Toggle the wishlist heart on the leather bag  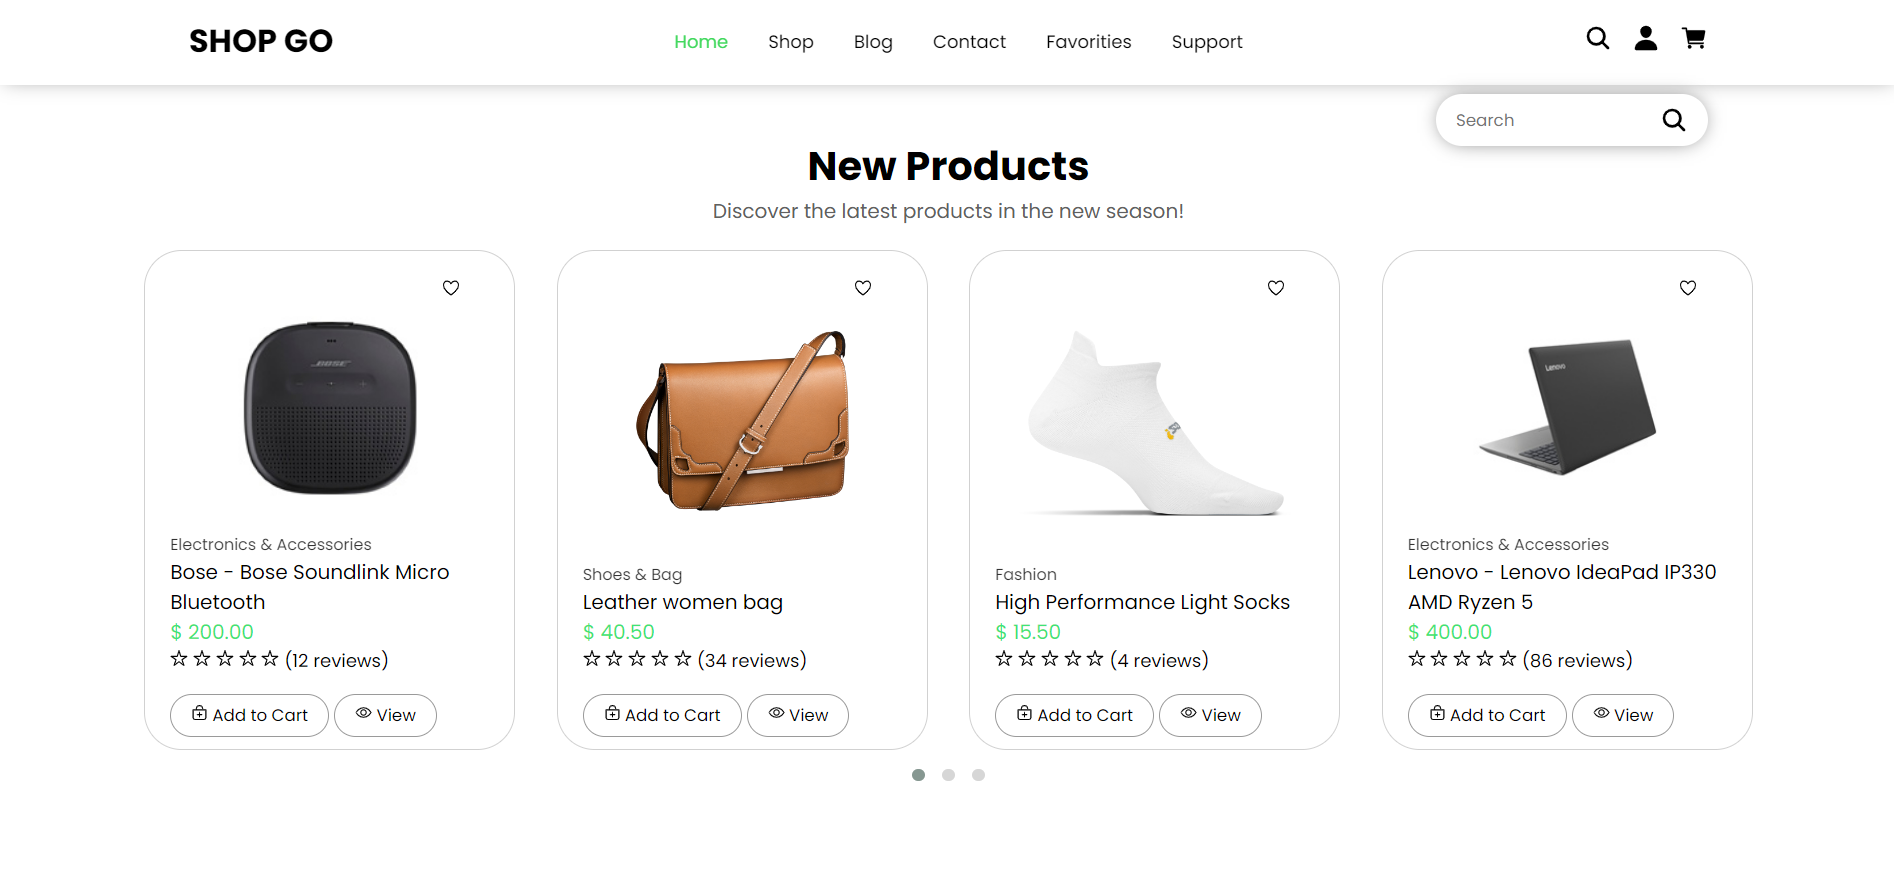[863, 288]
